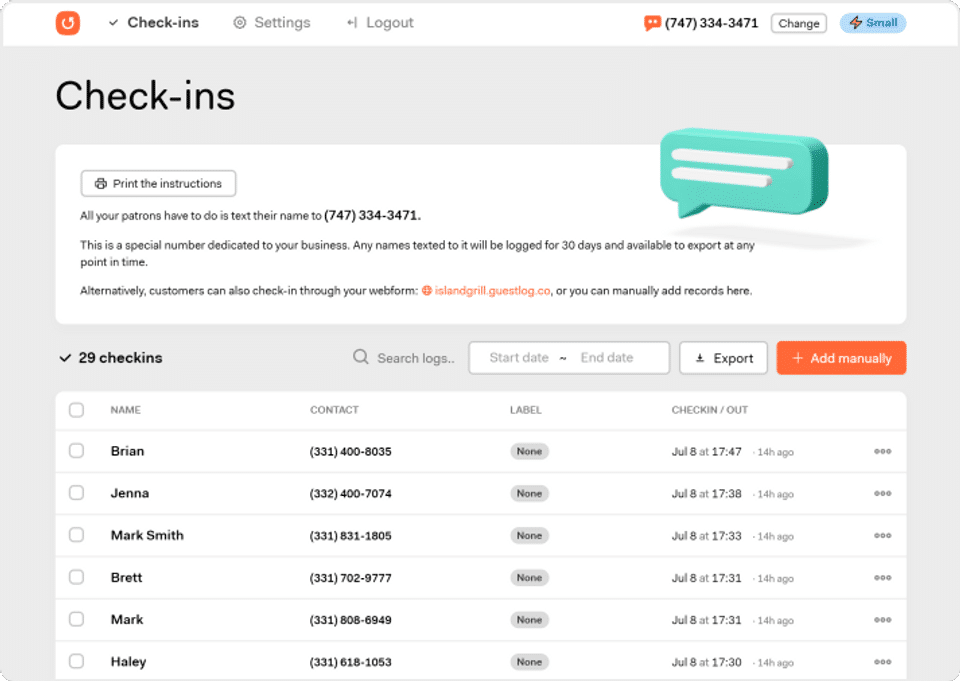Click the search magnifier icon
This screenshot has width=960, height=681.
(361, 357)
